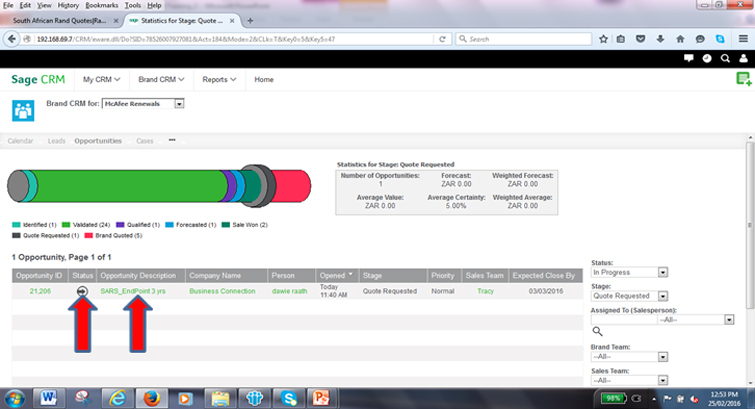This screenshot has width=755, height=409.
Task: Sort by the Company Name column header
Action: tap(215, 276)
